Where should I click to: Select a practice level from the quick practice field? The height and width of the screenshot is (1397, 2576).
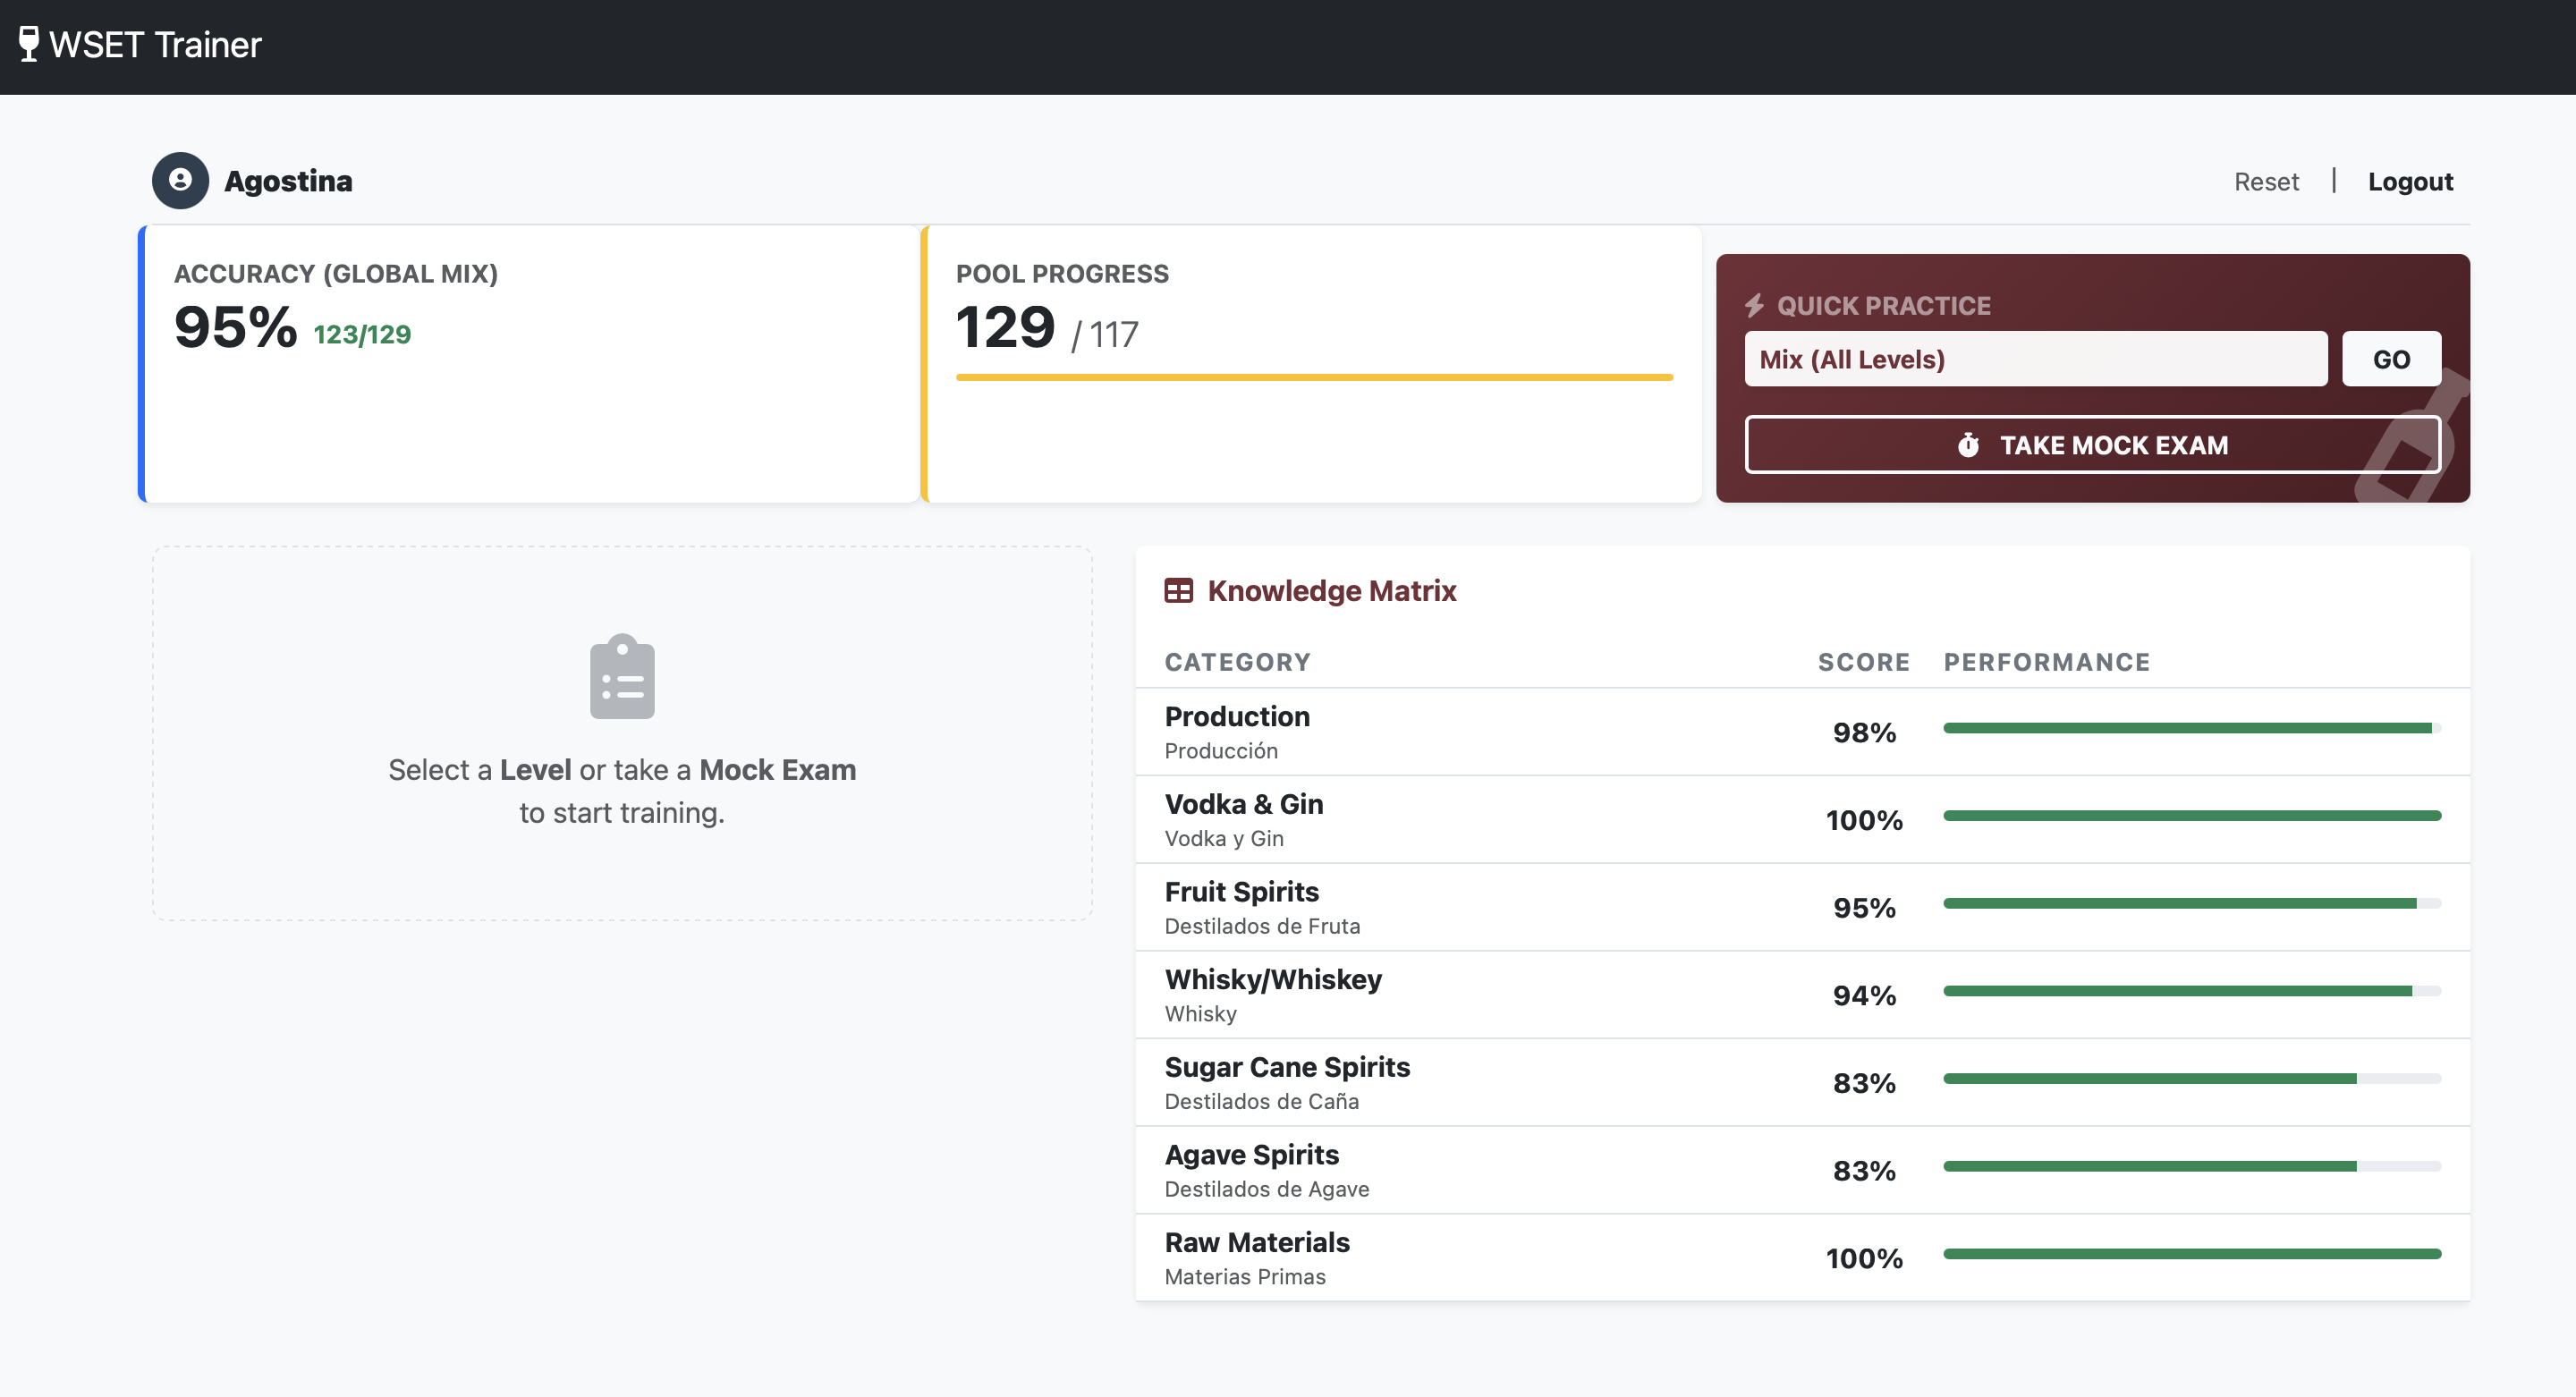(2036, 359)
